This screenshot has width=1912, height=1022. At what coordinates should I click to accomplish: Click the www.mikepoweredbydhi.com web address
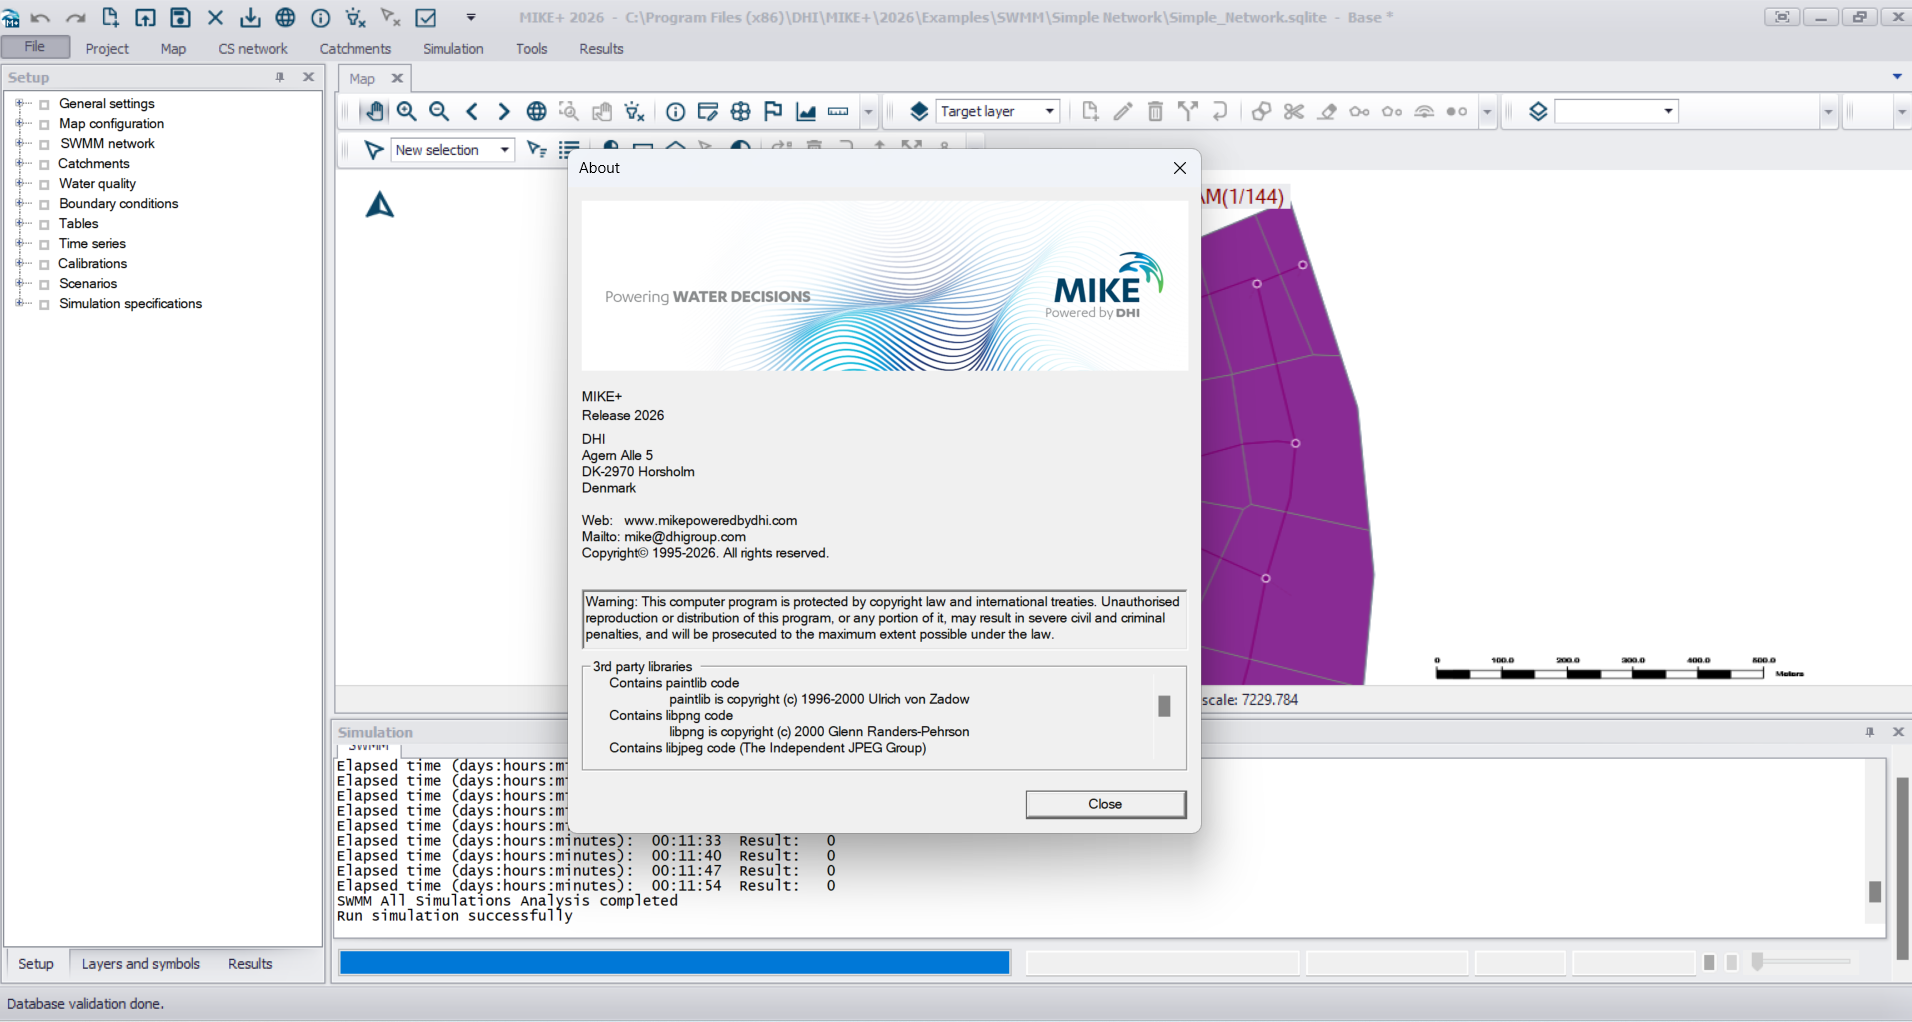point(711,521)
